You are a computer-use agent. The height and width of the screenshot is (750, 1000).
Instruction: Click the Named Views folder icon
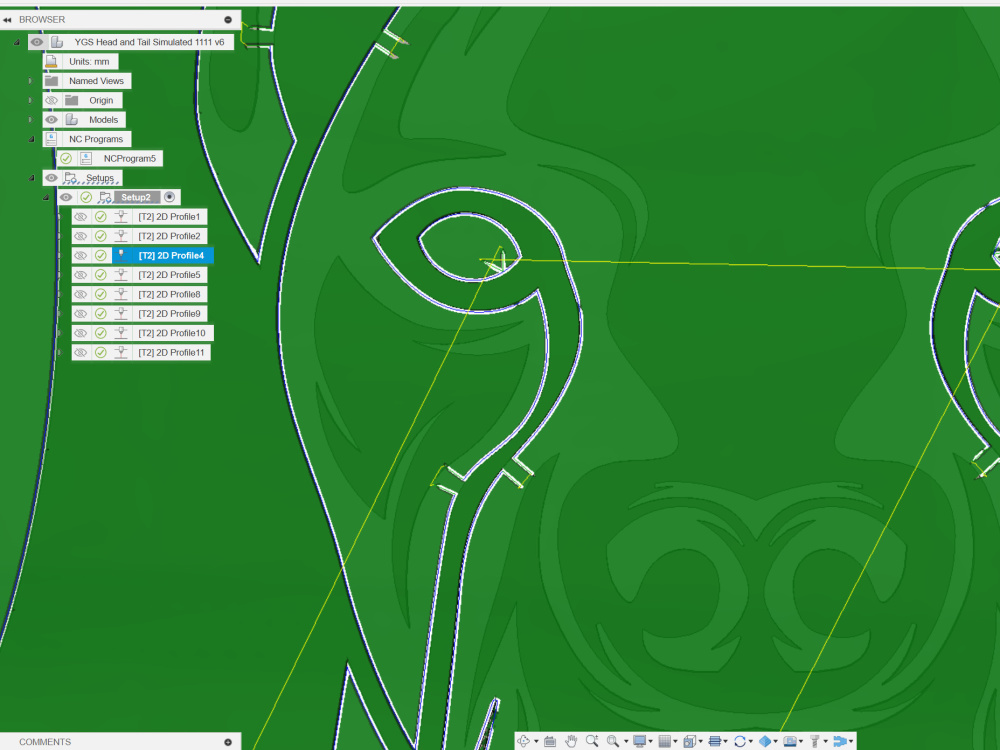point(52,81)
